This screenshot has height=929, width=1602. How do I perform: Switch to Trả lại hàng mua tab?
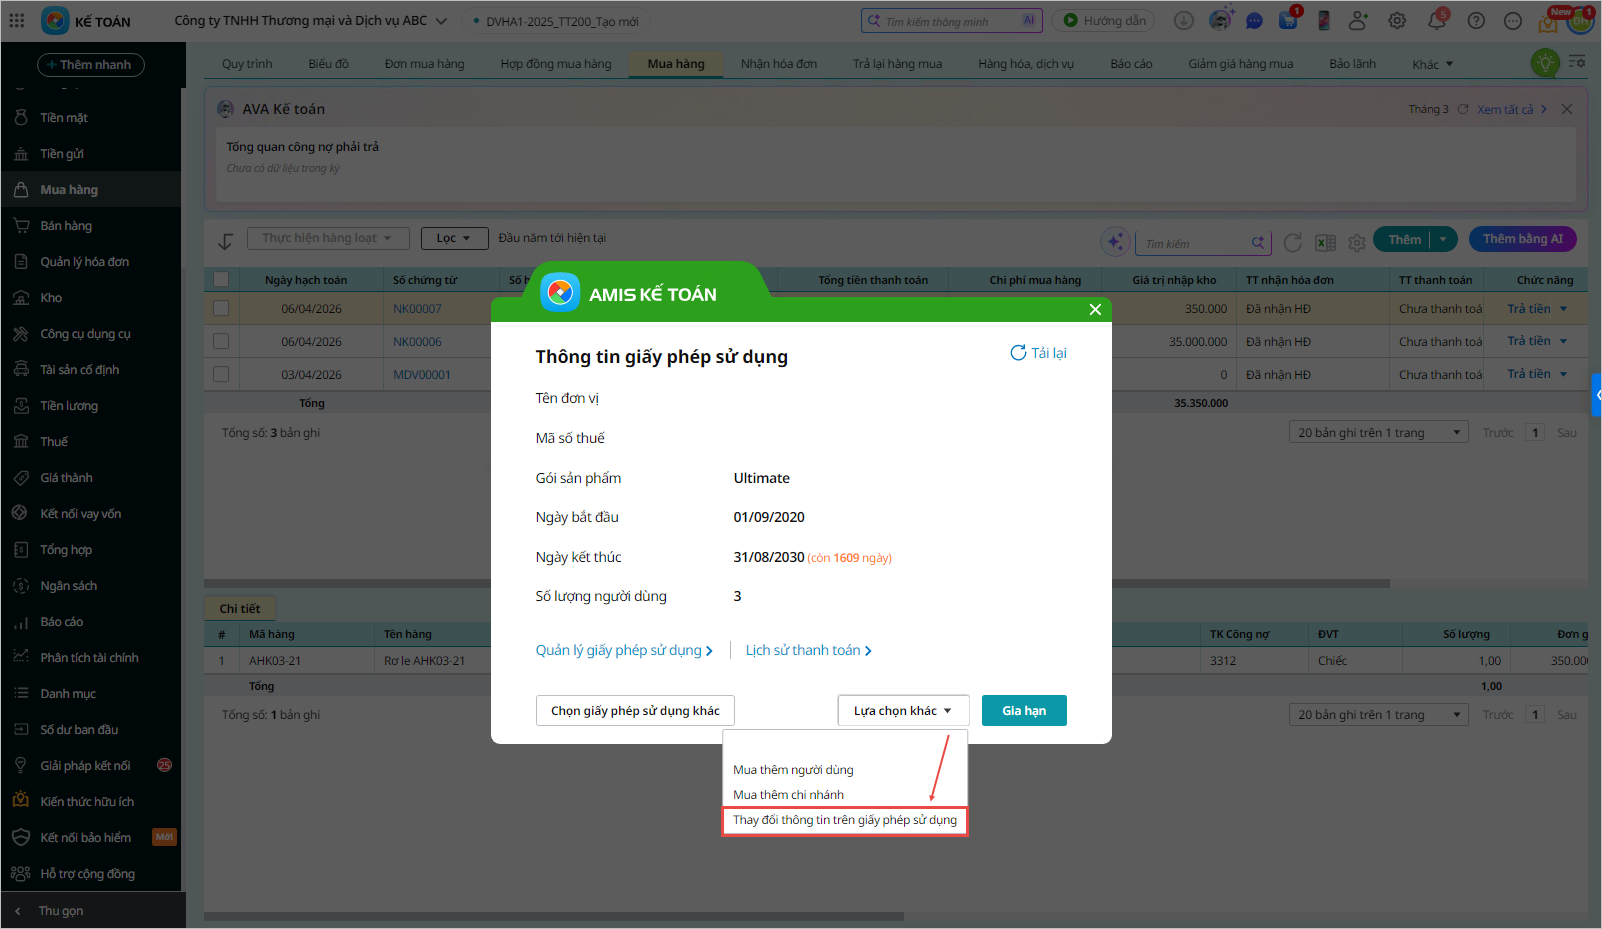(897, 64)
